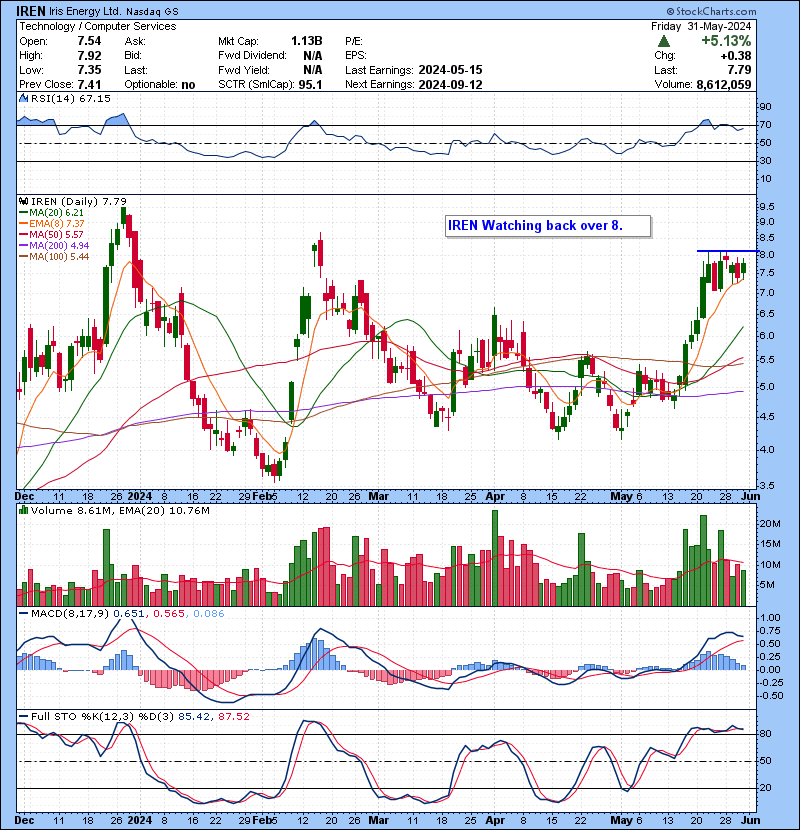Screen dimensions: 800x830
Task: Click the Last price 7.79 in header
Action: point(740,70)
